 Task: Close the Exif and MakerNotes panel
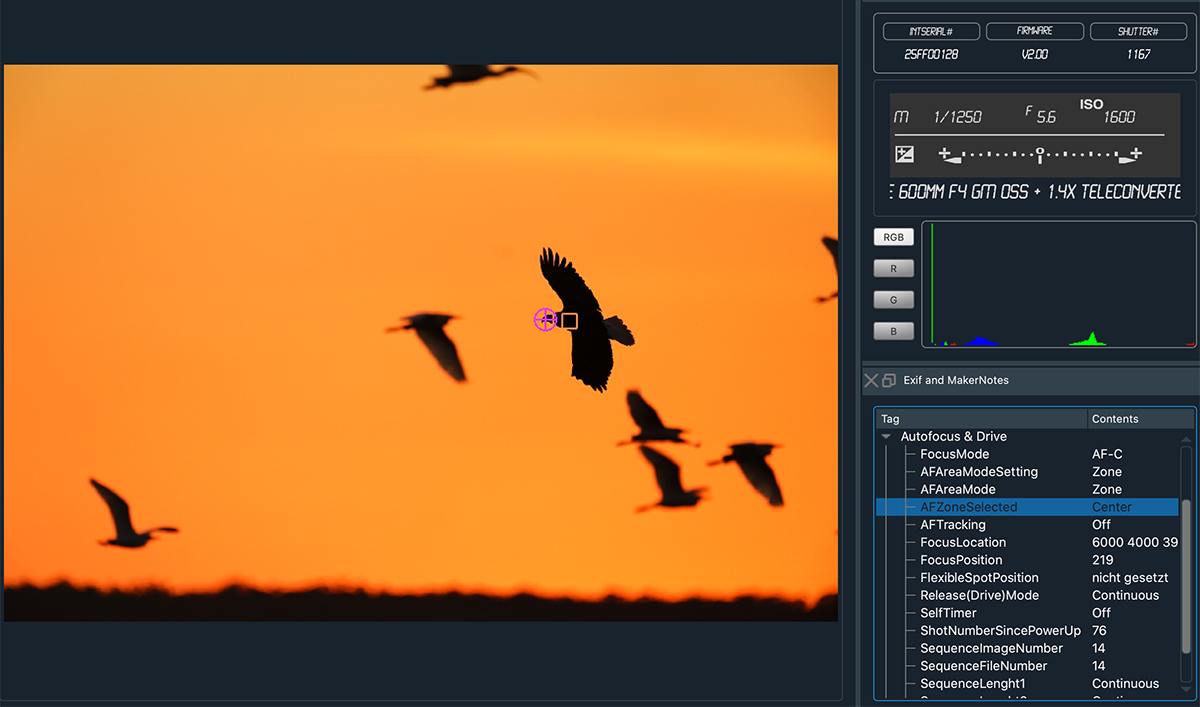(870, 380)
